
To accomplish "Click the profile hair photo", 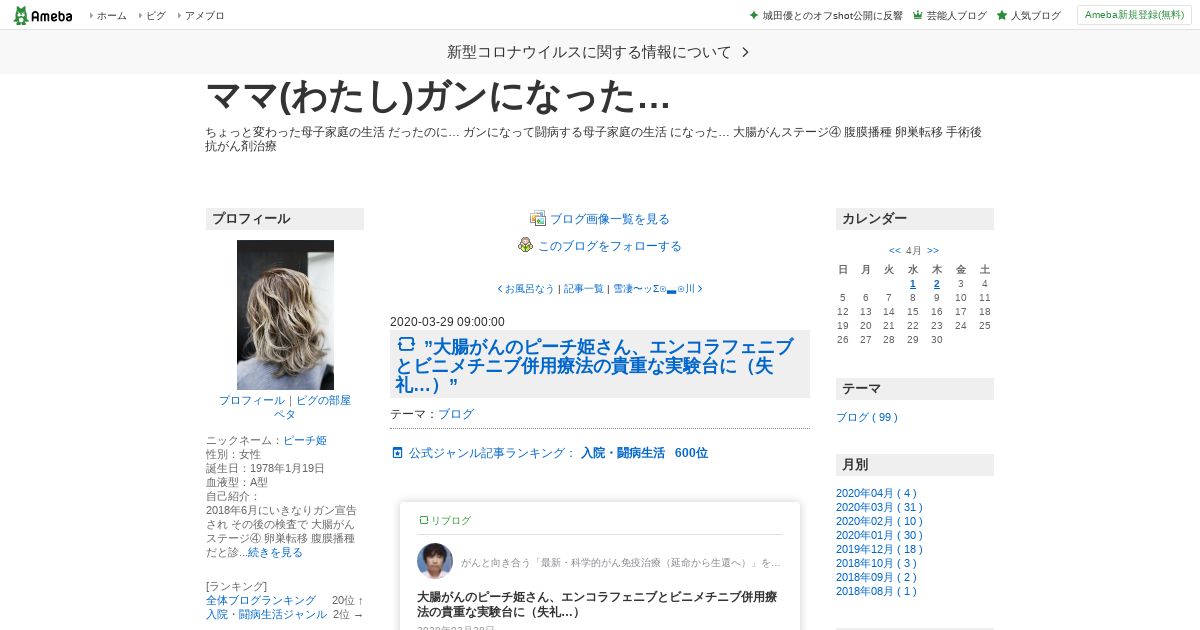I will (285, 315).
